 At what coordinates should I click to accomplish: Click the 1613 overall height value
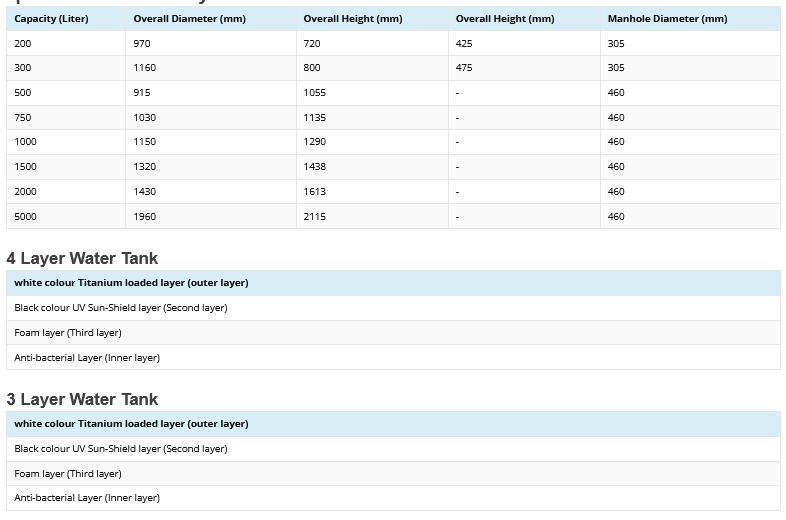(315, 192)
